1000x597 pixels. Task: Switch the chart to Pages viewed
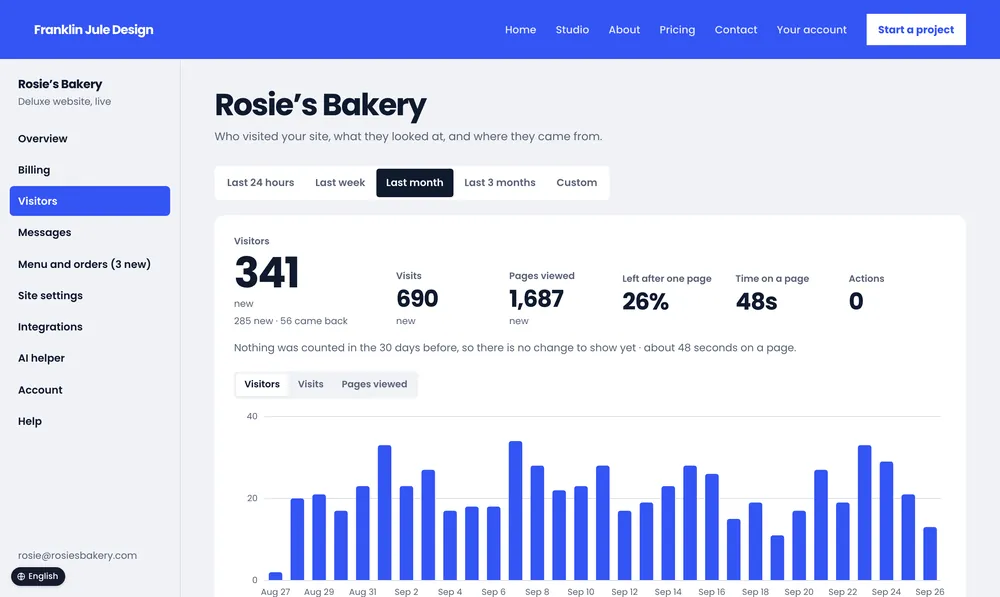coord(374,384)
